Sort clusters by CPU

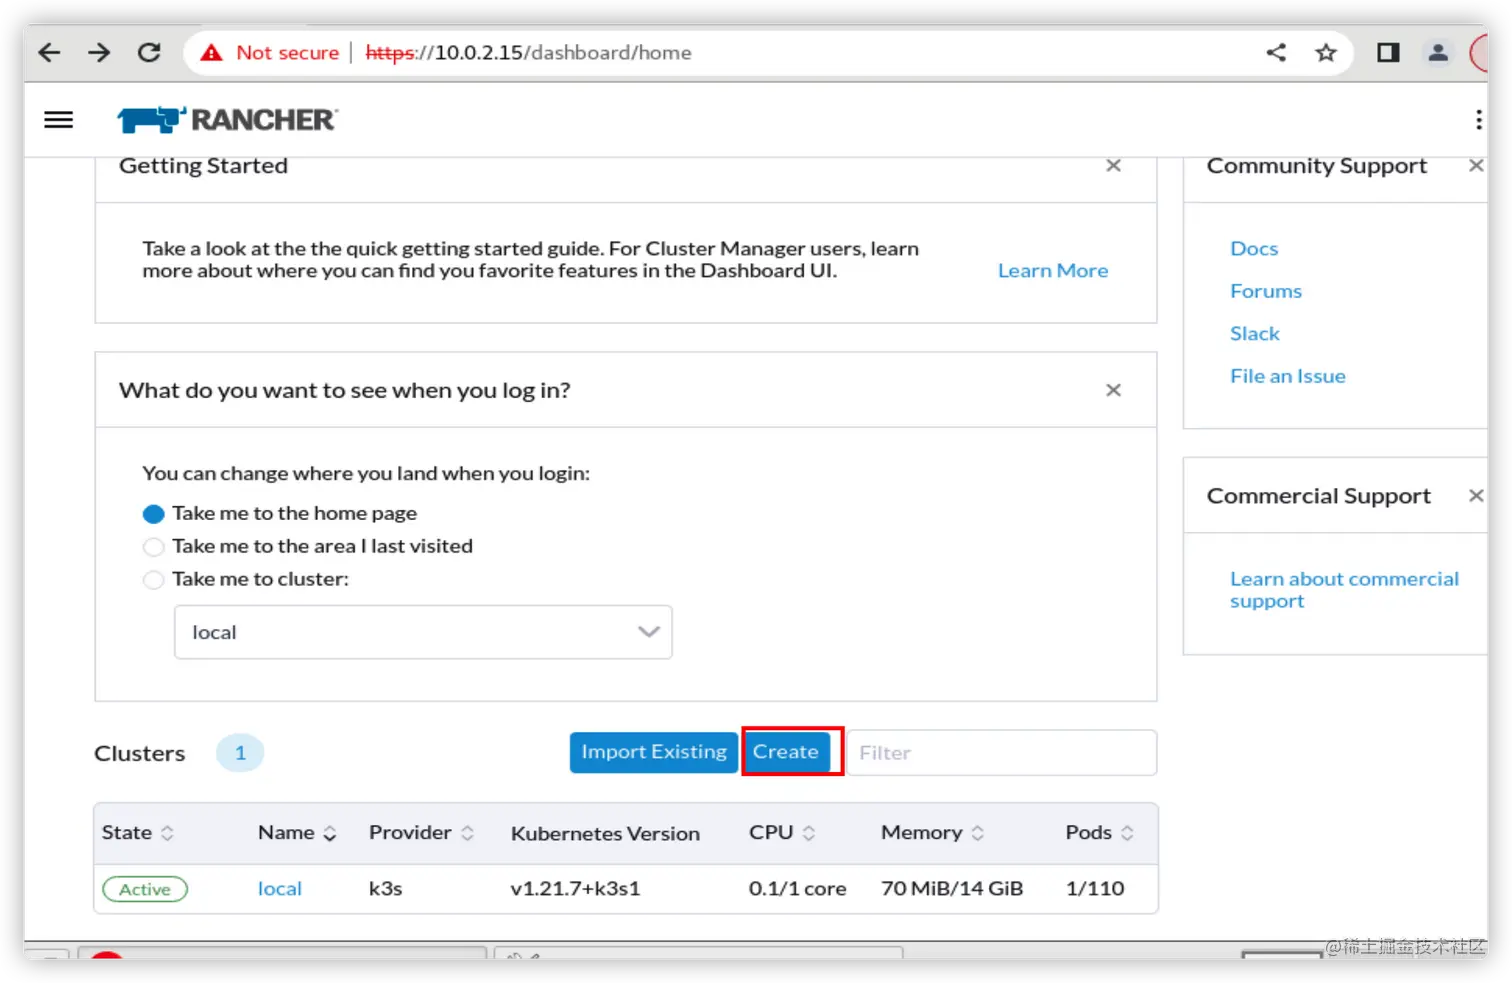tap(782, 833)
